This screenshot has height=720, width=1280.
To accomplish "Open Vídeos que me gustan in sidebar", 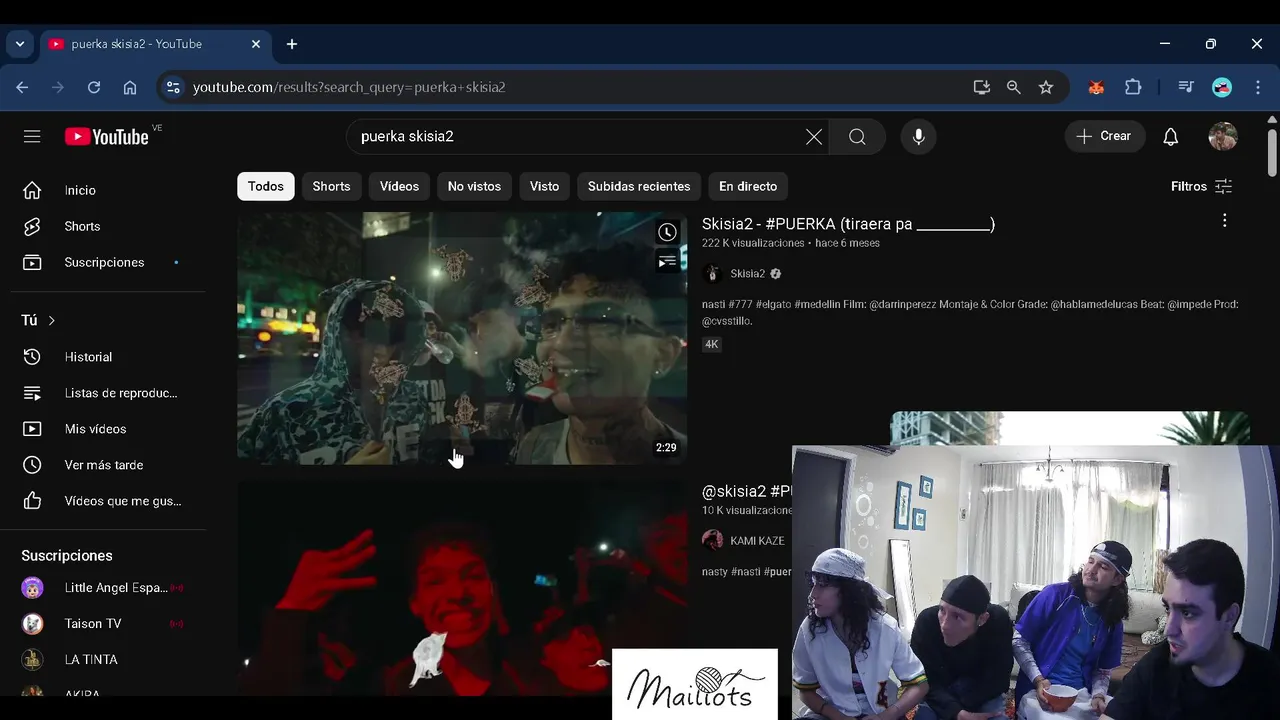I will point(108,501).
